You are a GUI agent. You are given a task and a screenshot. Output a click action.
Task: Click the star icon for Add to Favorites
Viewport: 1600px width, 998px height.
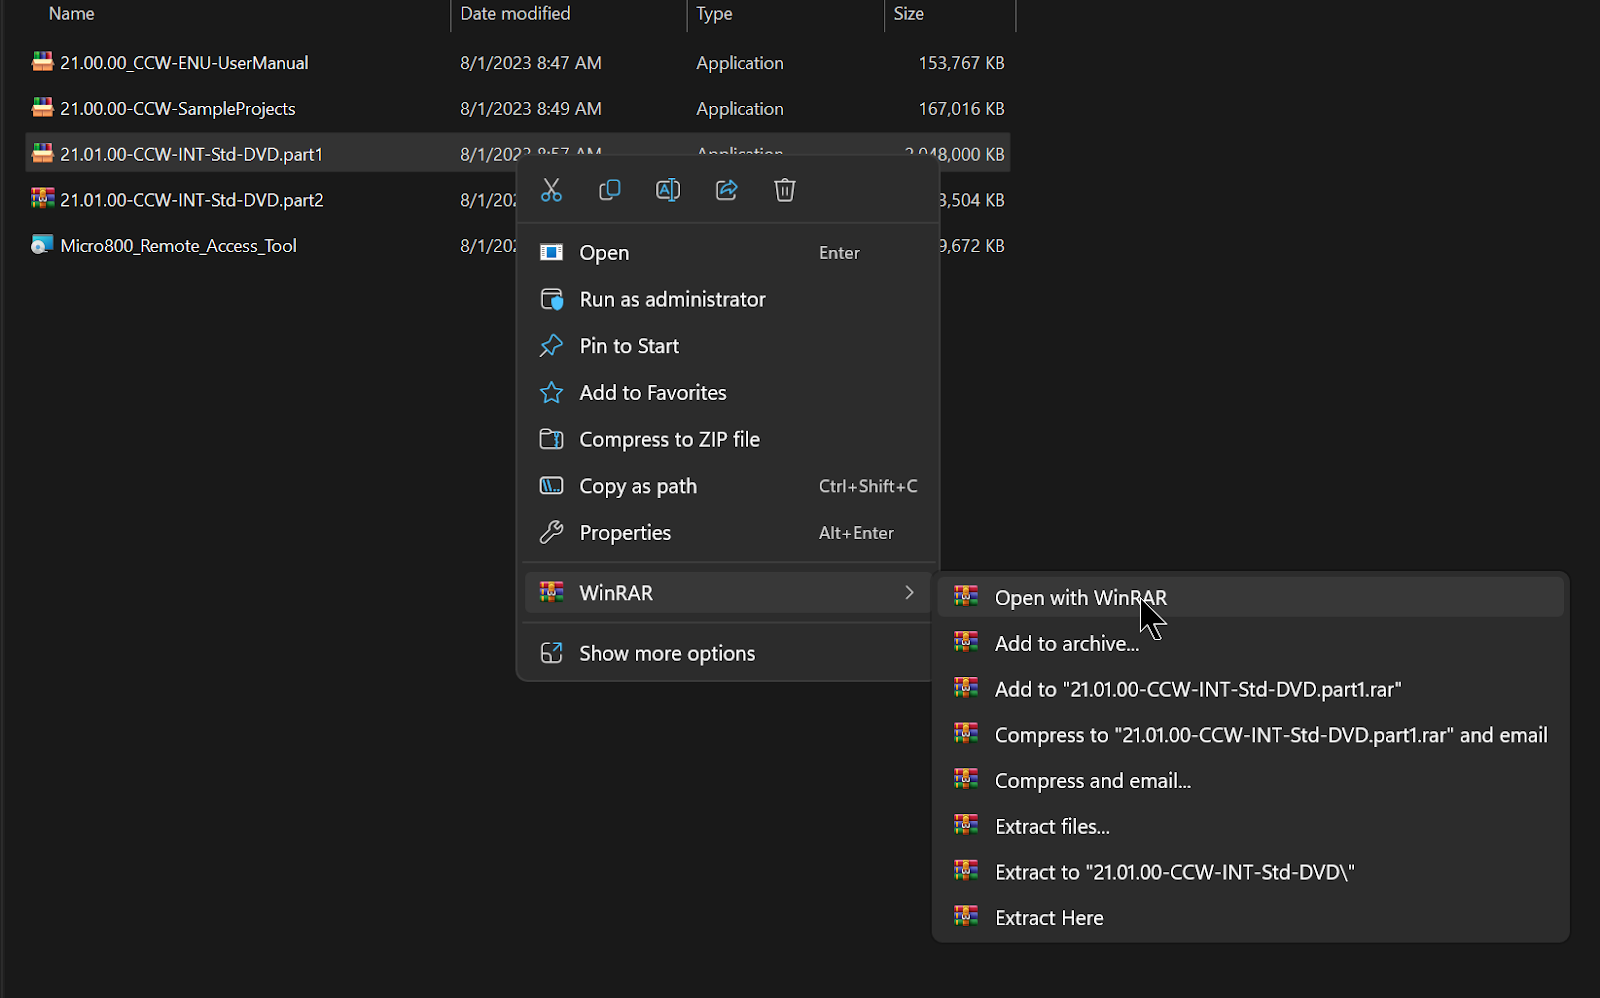551,393
